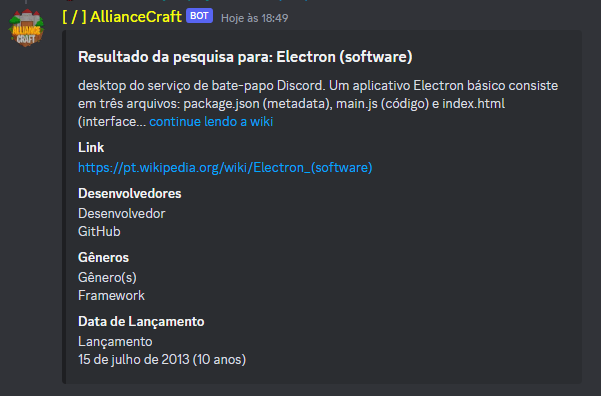Select the Gêneros field heading

click(x=103, y=257)
